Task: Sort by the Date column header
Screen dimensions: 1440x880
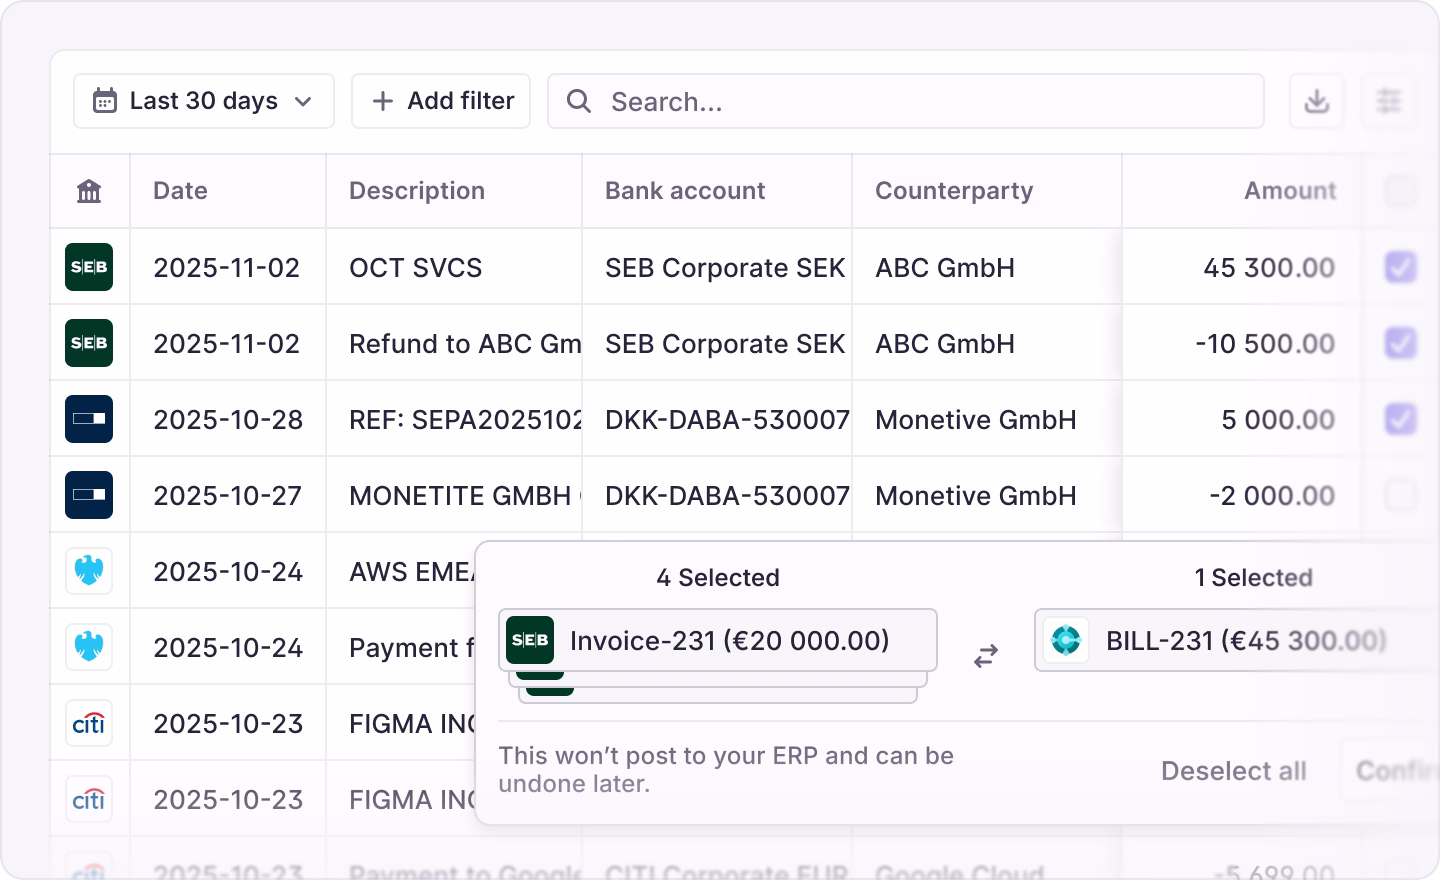Action: pos(180,191)
